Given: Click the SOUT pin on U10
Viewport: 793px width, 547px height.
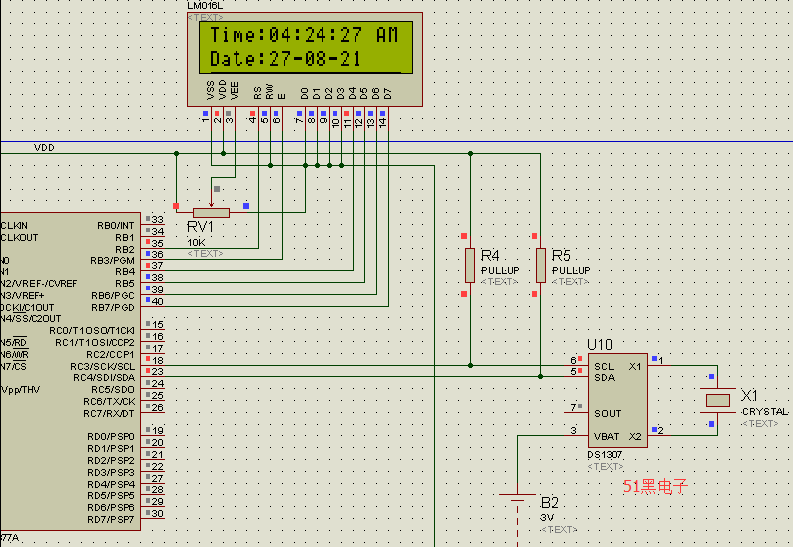Looking at the screenshot, I should coord(607,413).
